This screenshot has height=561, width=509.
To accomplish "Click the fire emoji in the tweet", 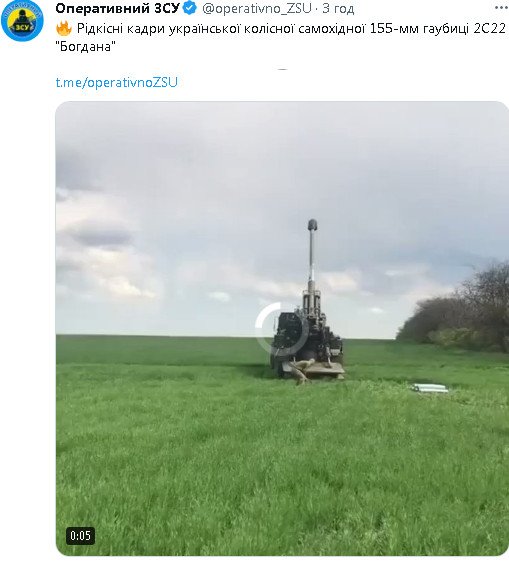I will tap(64, 29).
